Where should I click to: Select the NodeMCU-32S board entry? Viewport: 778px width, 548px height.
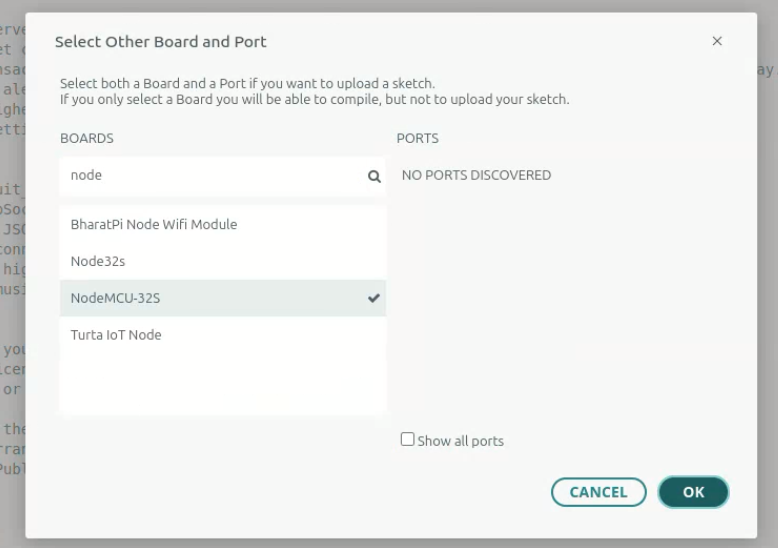(116, 298)
